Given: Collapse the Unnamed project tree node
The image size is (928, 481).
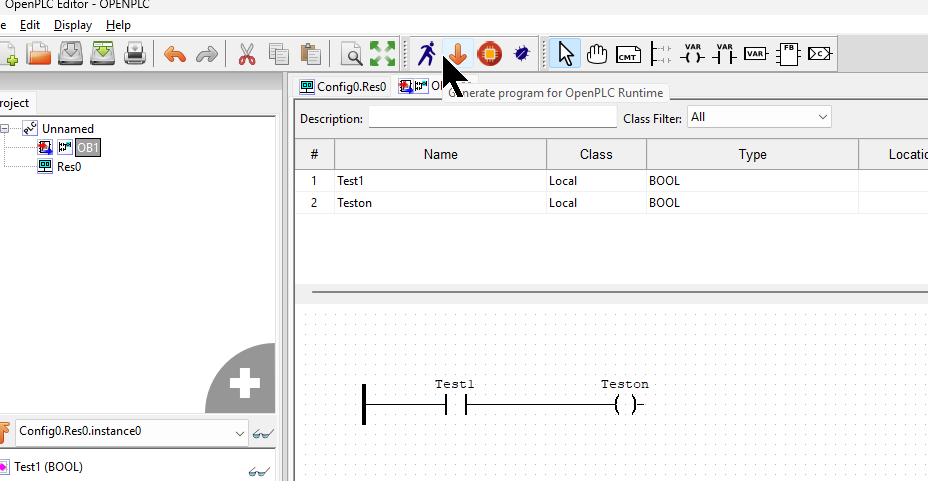Looking at the screenshot, I should tap(6, 128).
